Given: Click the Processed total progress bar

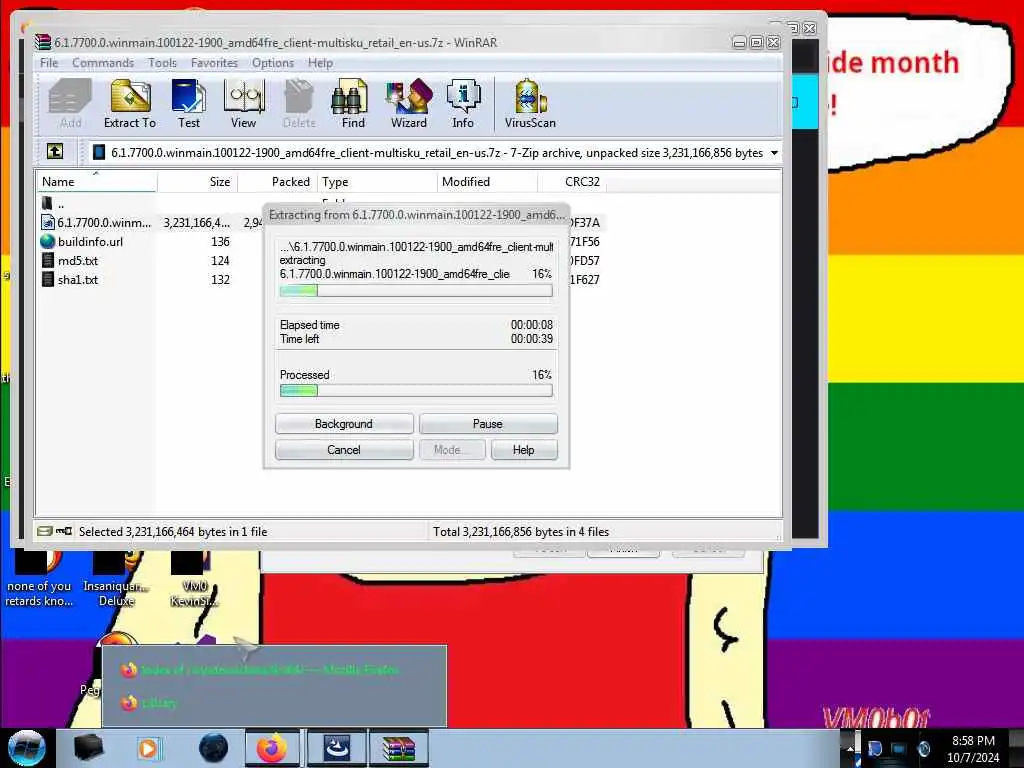Looking at the screenshot, I should pos(416,391).
